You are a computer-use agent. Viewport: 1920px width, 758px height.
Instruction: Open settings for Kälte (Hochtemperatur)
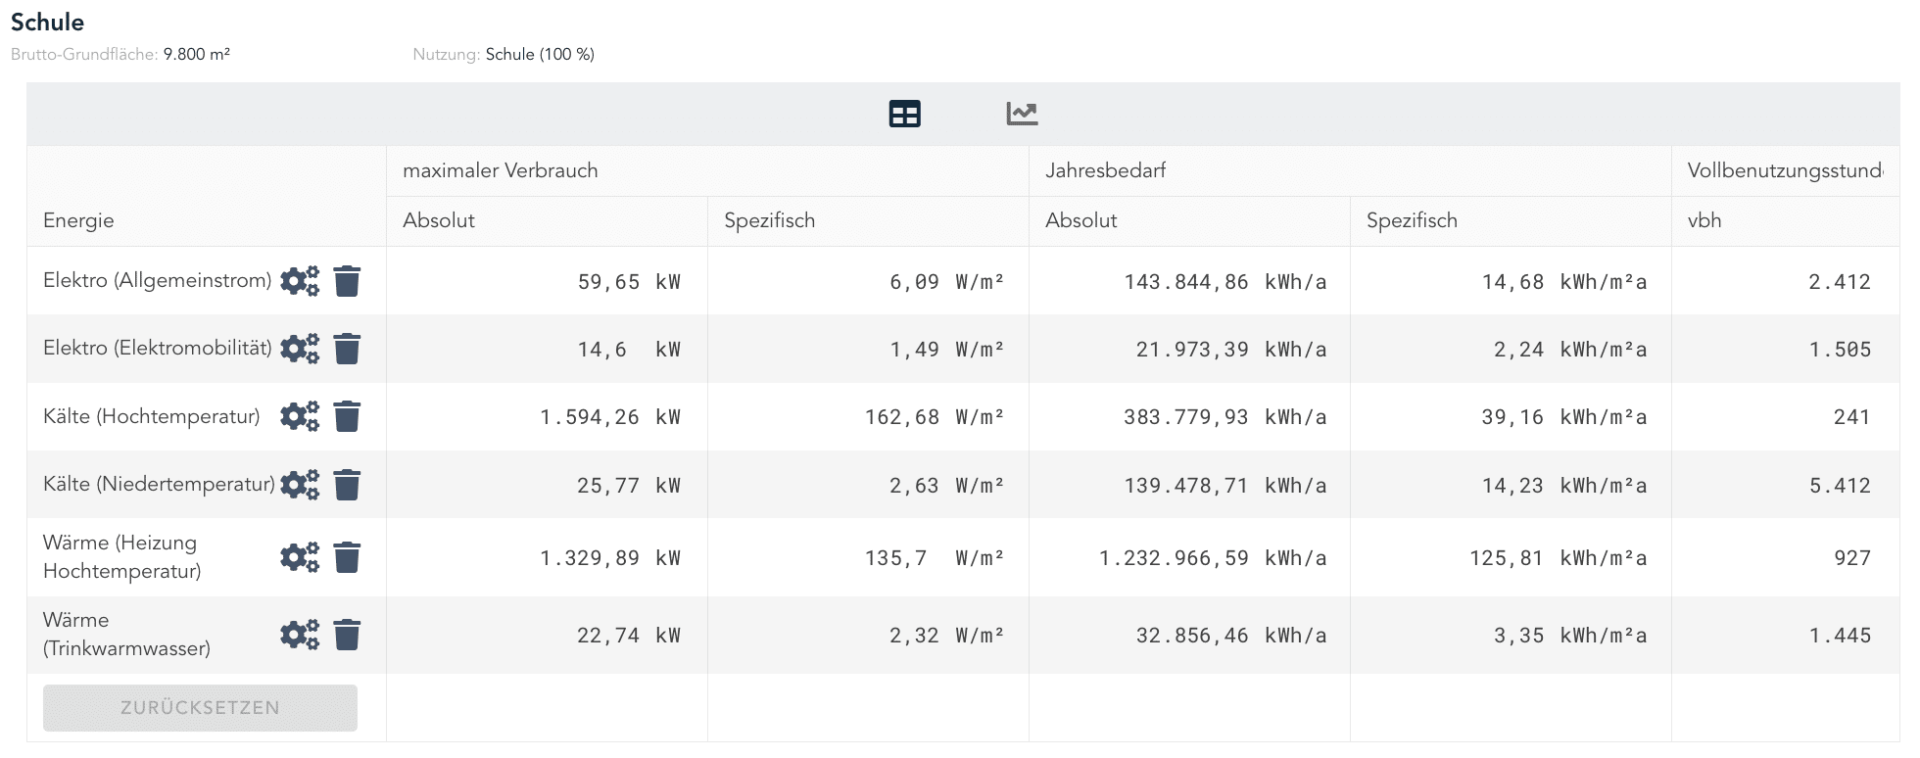coord(299,416)
